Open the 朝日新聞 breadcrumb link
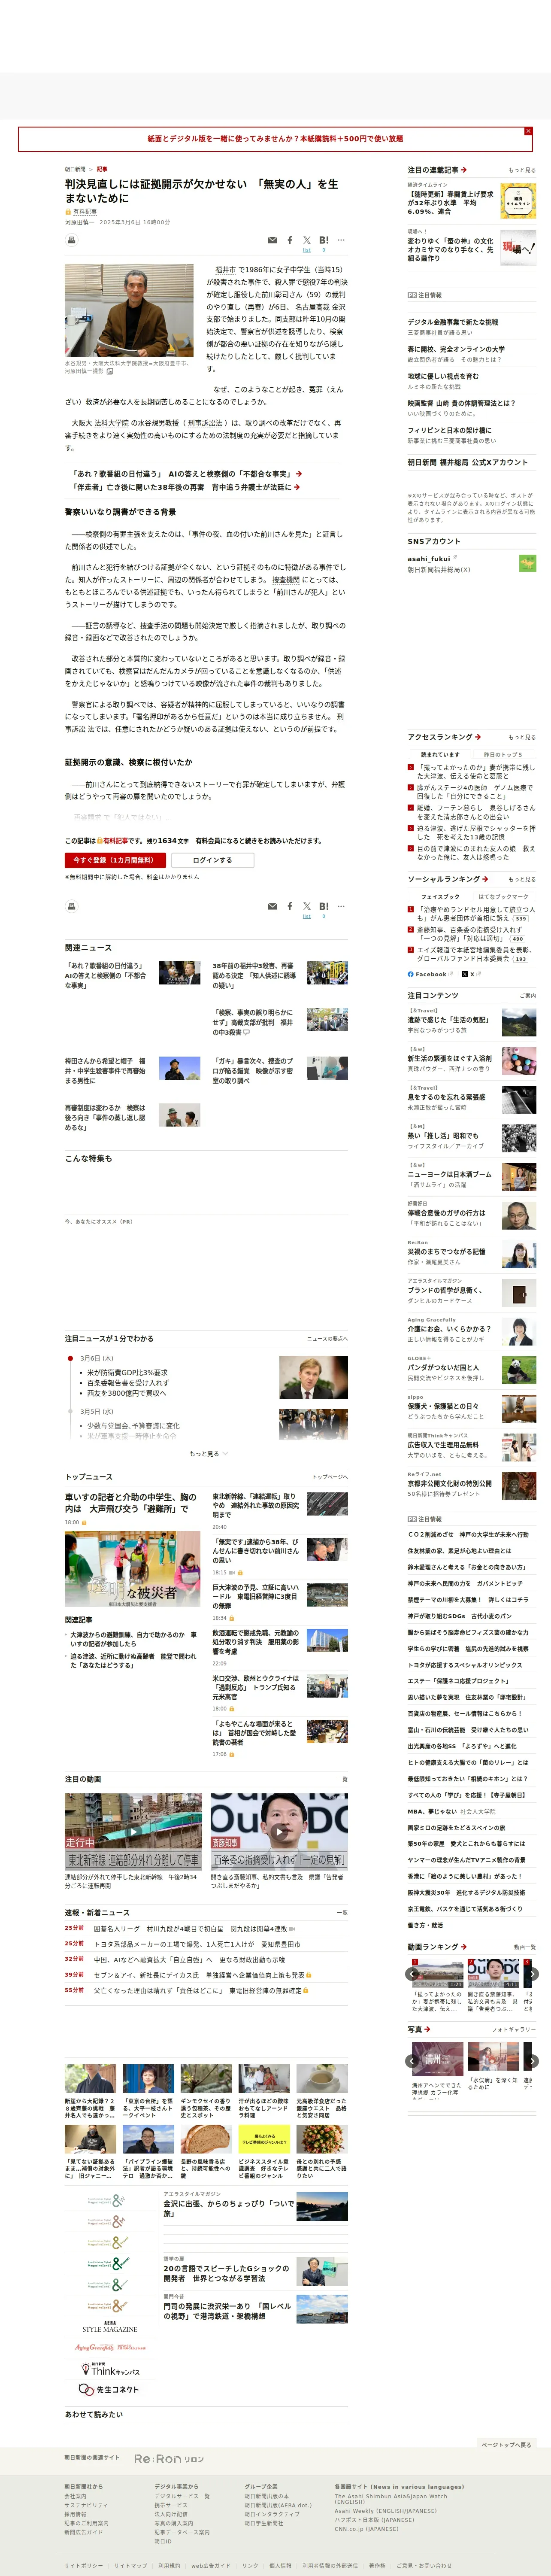Screen dimensions: 551x2576 point(75,169)
